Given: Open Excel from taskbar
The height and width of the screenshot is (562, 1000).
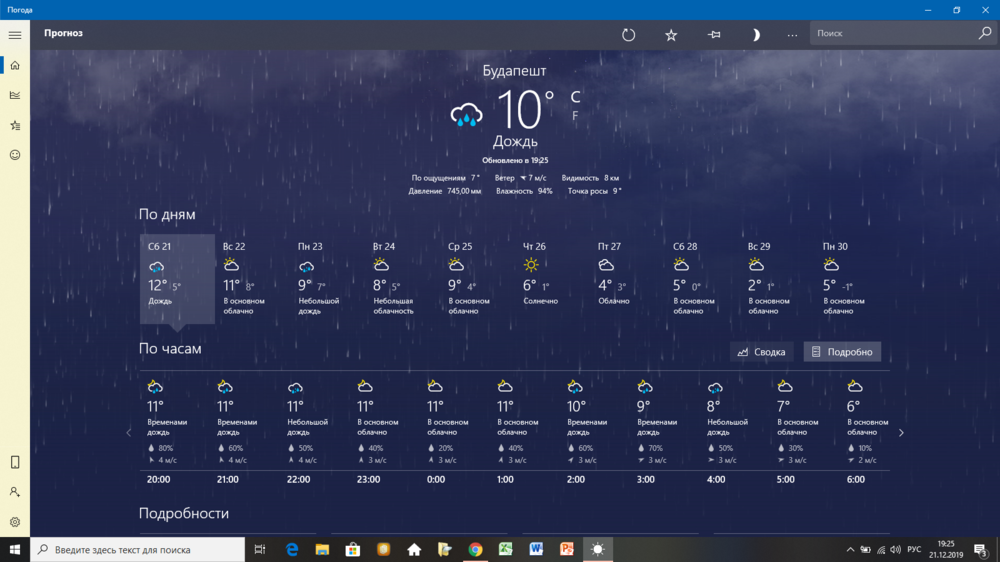Looking at the screenshot, I should coord(506,549).
